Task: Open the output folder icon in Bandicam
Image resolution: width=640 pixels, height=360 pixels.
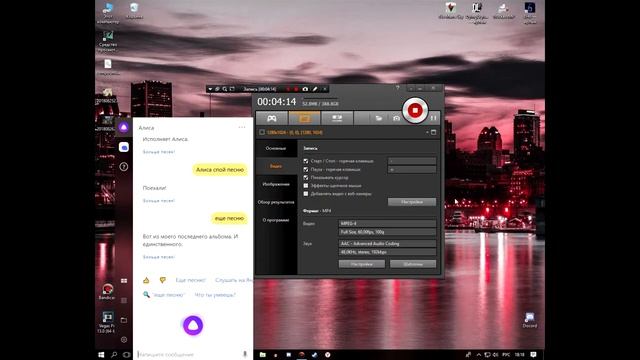Action: click(379, 118)
